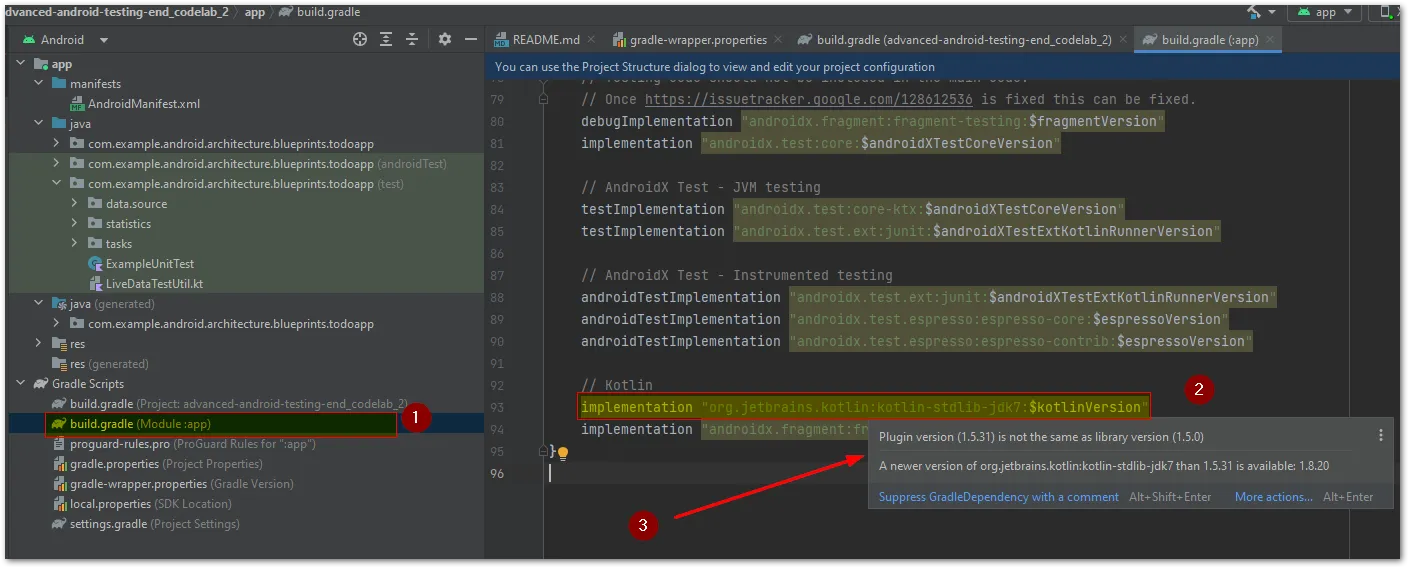Click the Make Project hammer icon
This screenshot has height=568, width=1409.
pos(1254,11)
